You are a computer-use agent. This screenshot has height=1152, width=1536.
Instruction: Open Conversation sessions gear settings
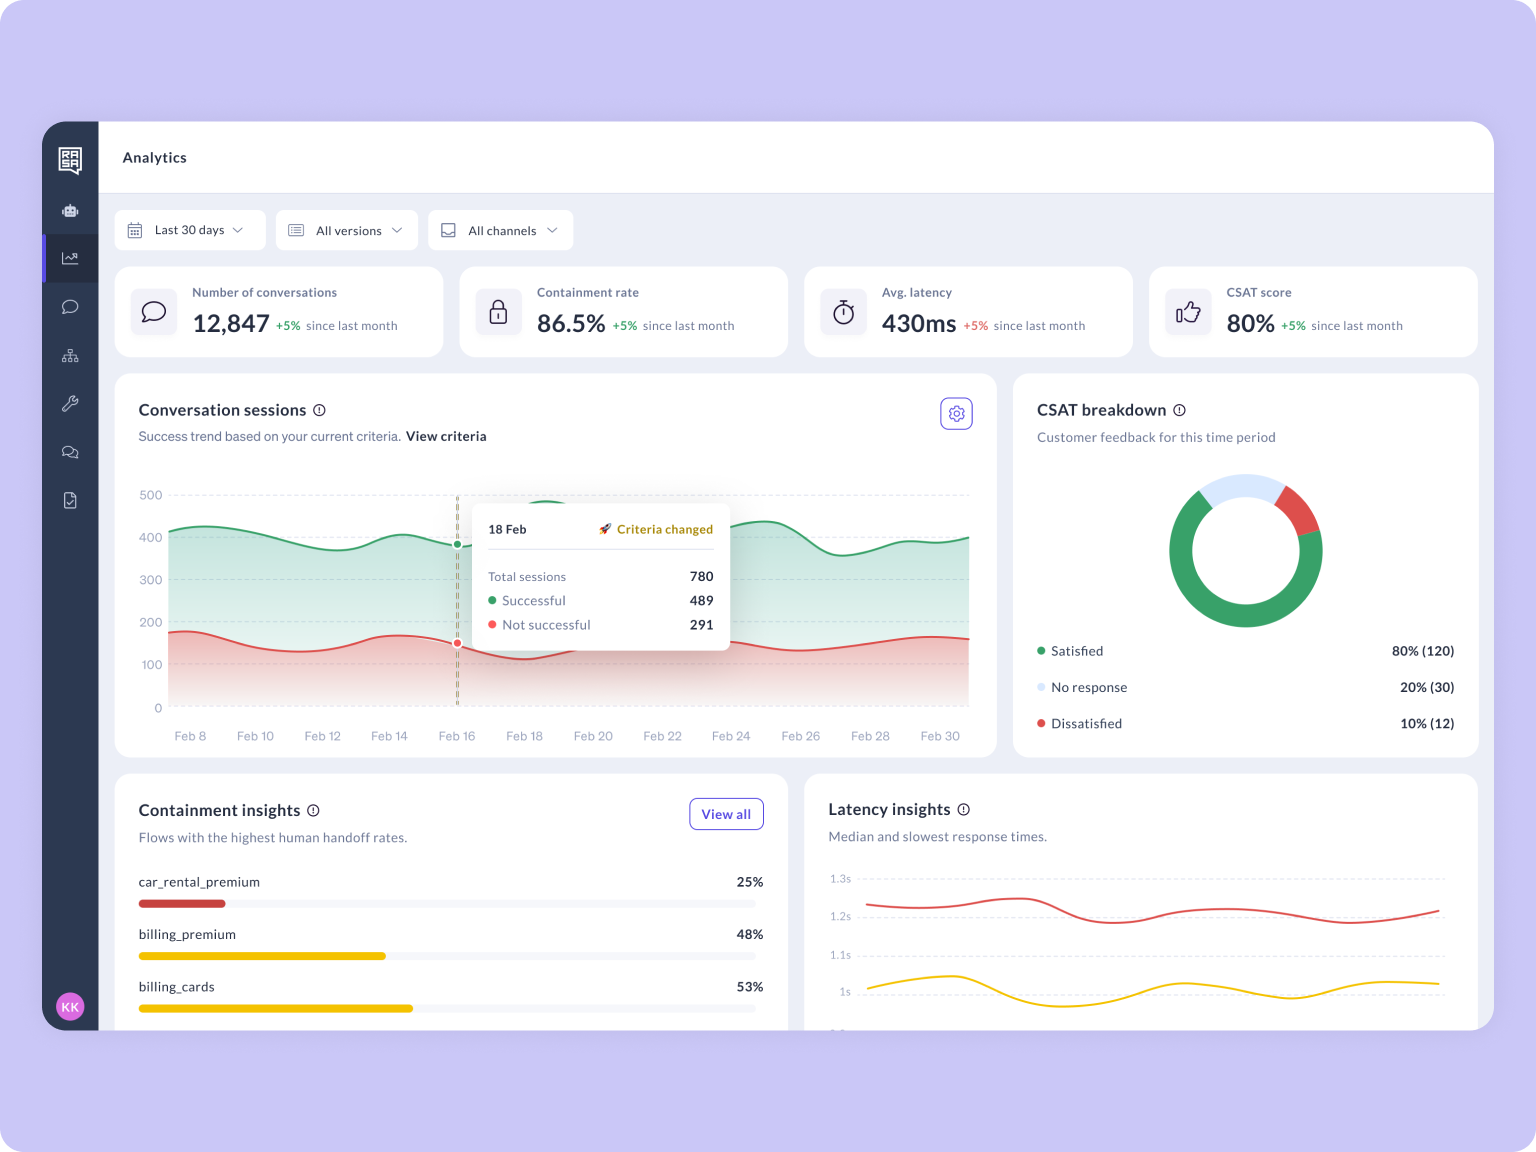pos(956,414)
